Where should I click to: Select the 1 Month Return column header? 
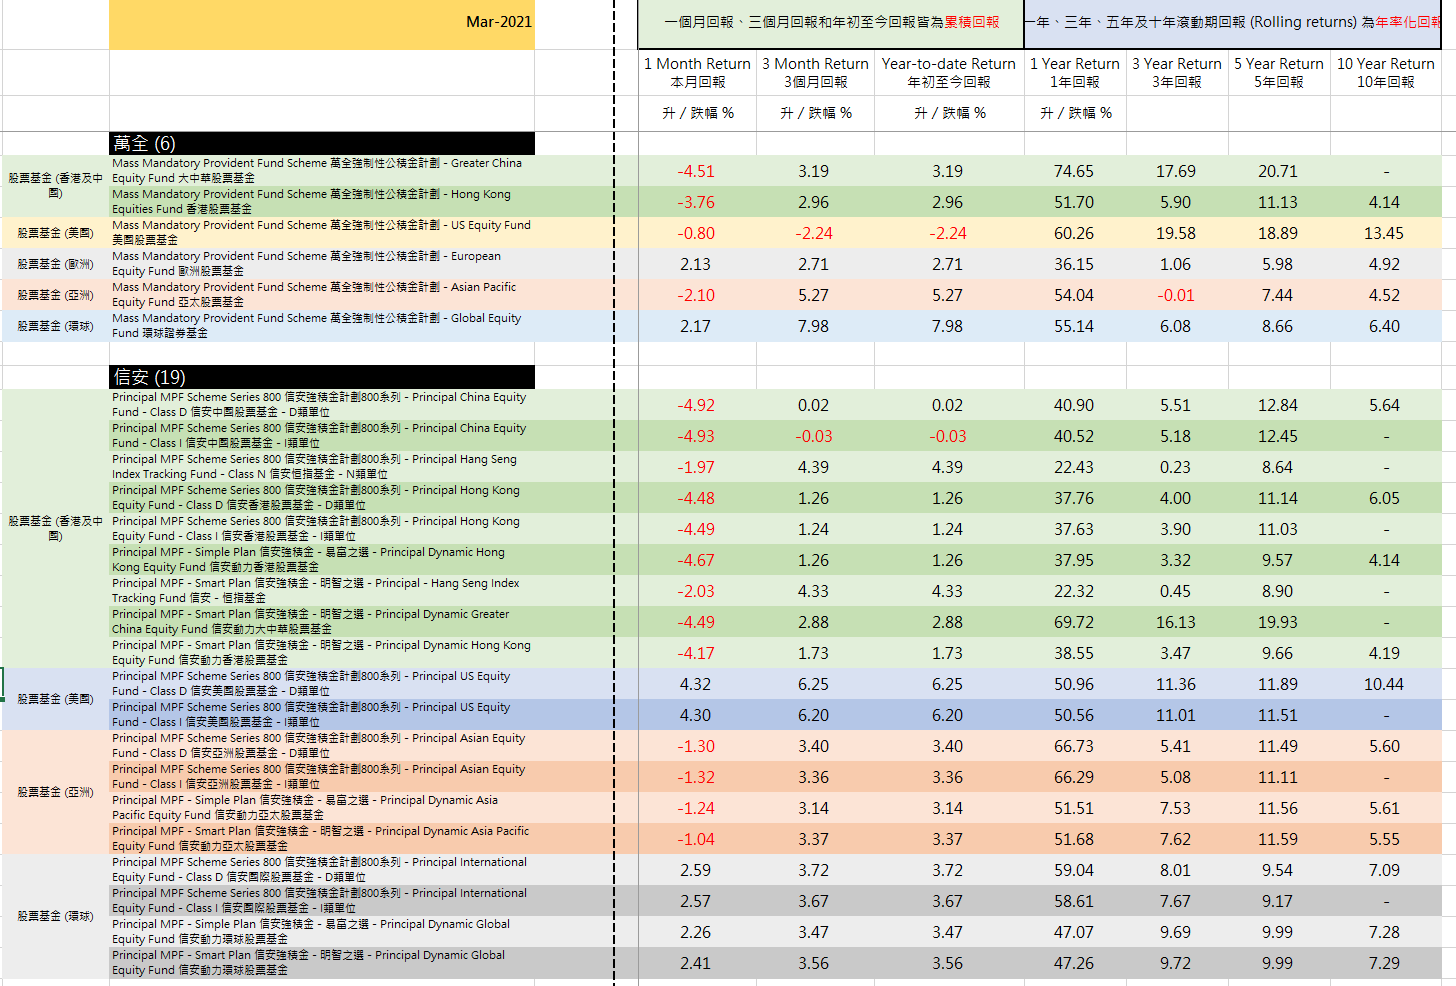click(697, 73)
